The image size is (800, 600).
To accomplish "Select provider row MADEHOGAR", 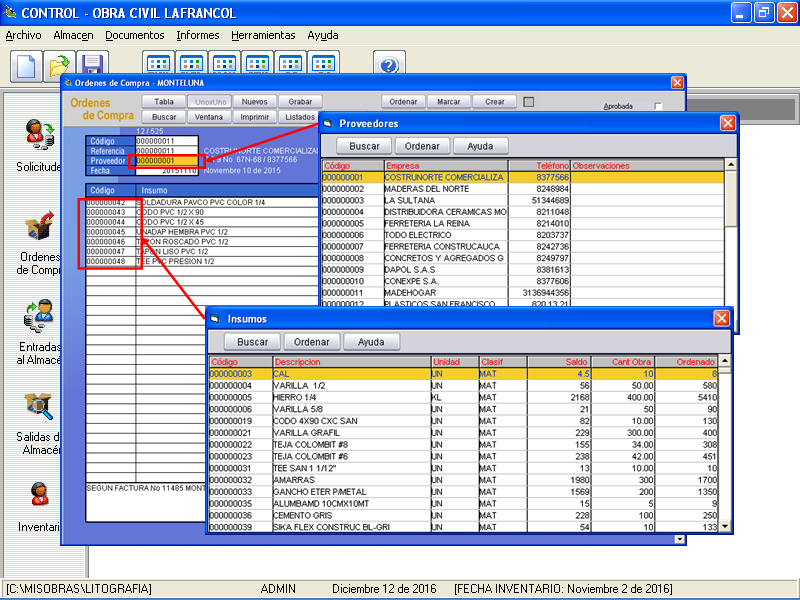I will click(x=523, y=293).
